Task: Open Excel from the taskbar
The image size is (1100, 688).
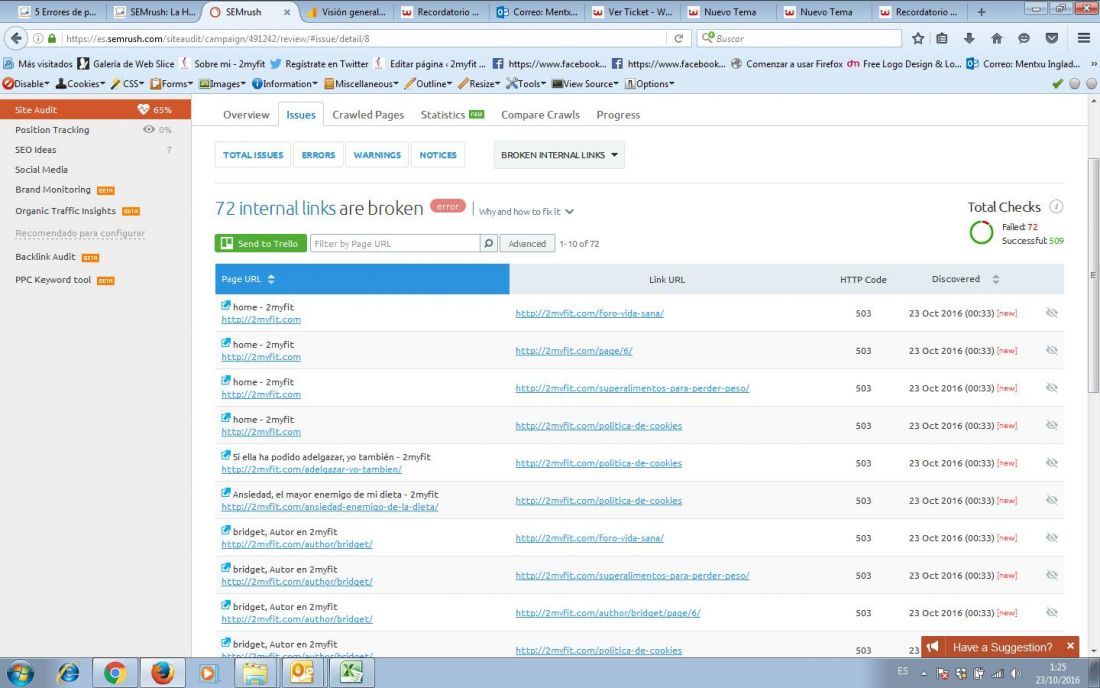Action: tap(351, 673)
